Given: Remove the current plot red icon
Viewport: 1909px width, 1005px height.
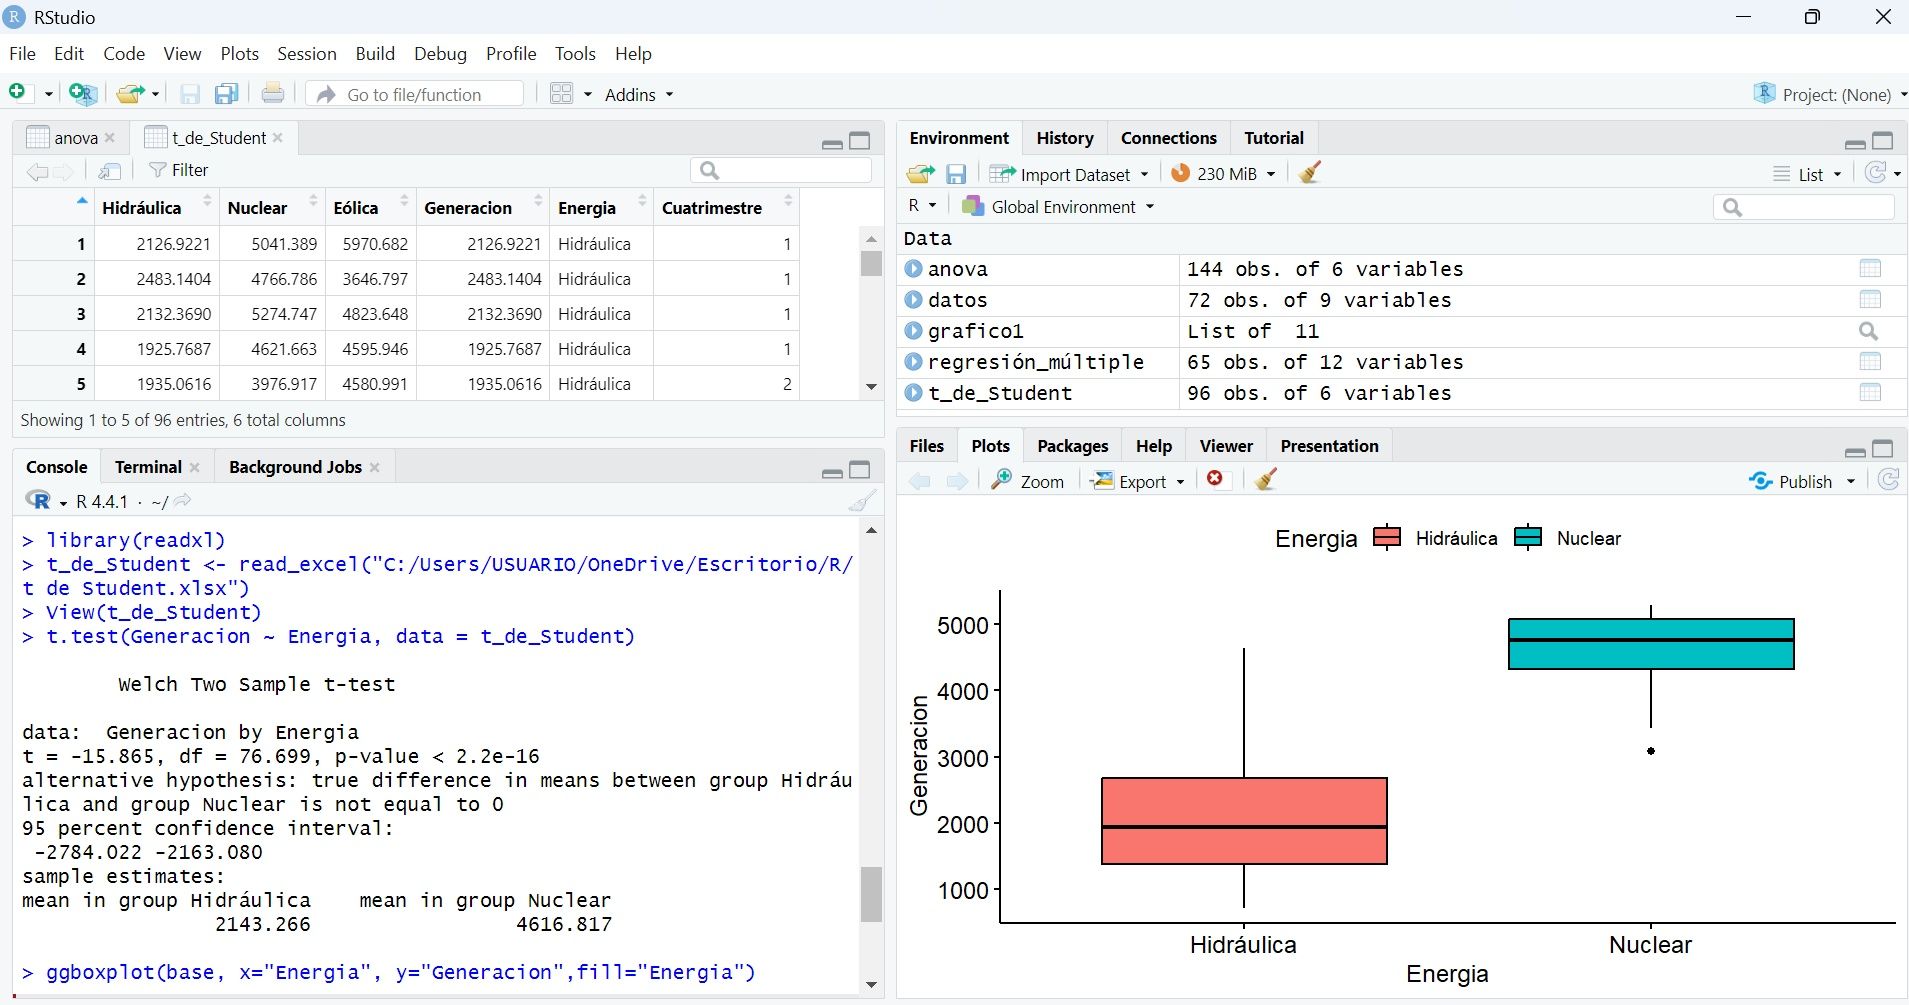Looking at the screenshot, I should tap(1215, 479).
